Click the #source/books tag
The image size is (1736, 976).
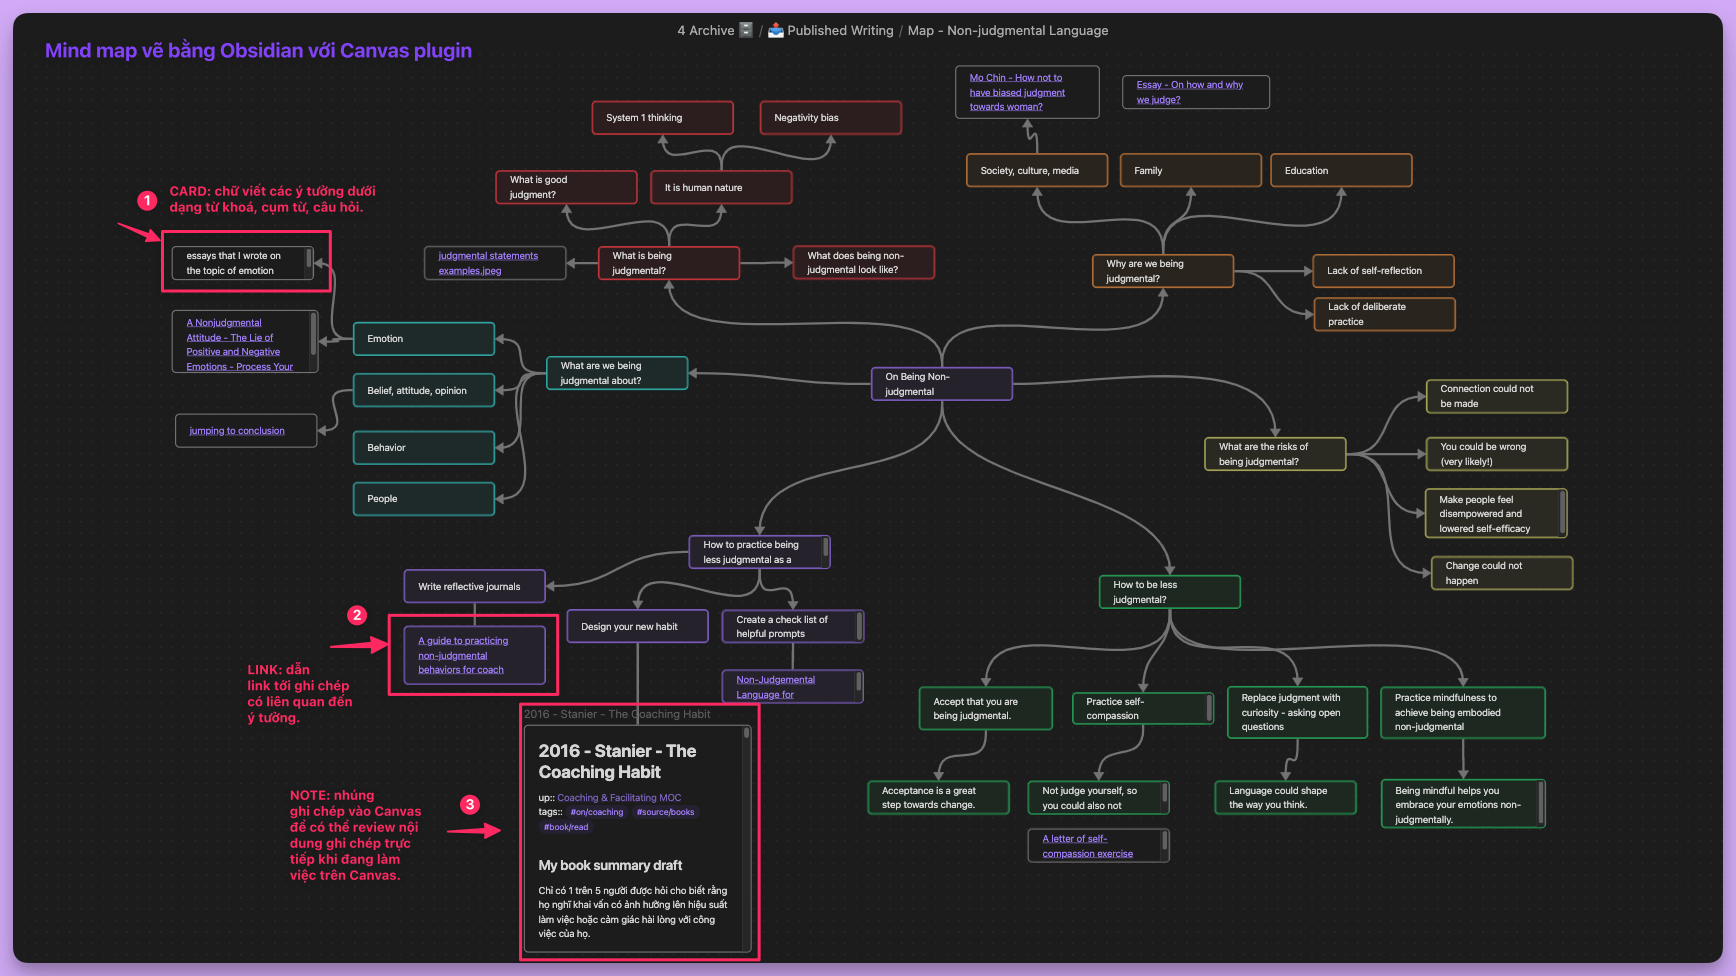pos(665,812)
